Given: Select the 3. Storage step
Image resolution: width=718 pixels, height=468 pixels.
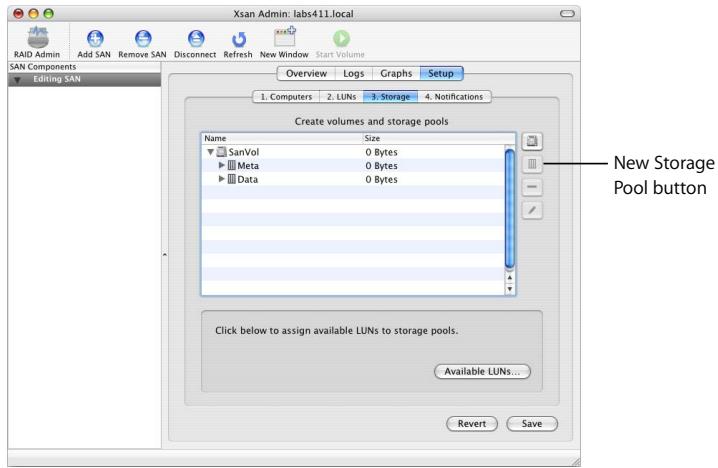Looking at the screenshot, I should click(x=391, y=97).
